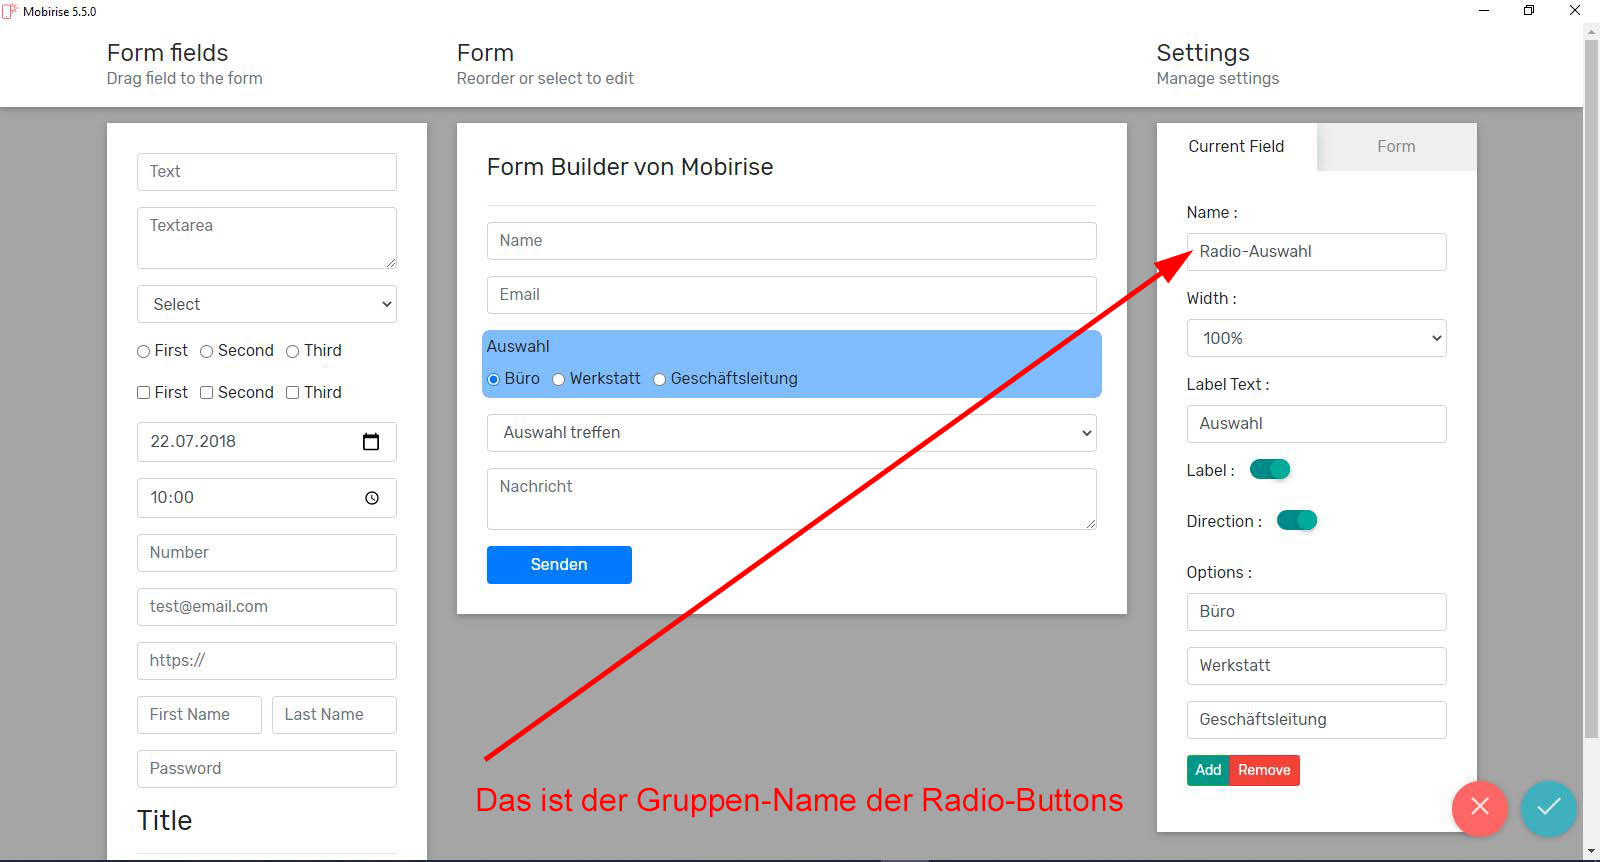Check the Third checkbox in Form fields
This screenshot has height=862, width=1600.
(x=293, y=393)
